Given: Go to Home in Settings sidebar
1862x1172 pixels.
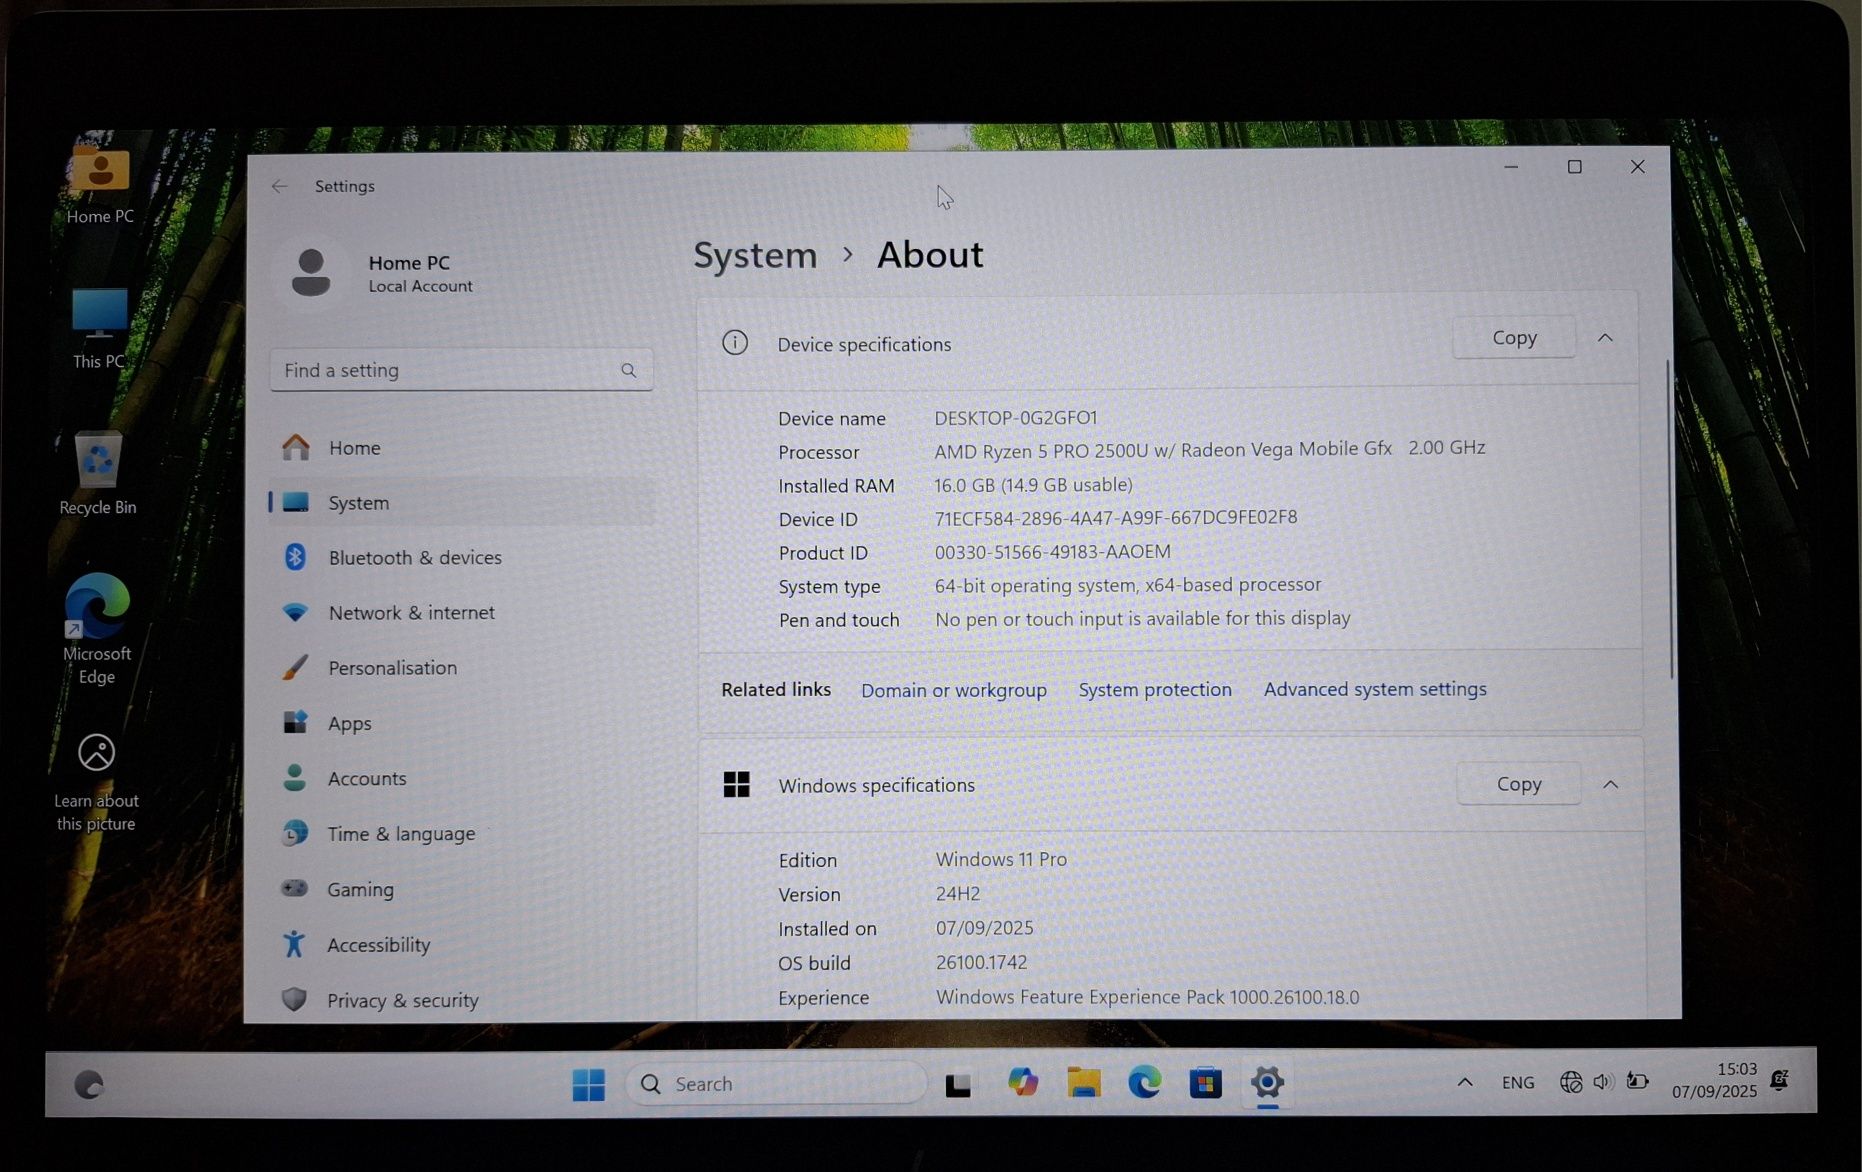Looking at the screenshot, I should tap(462, 447).
